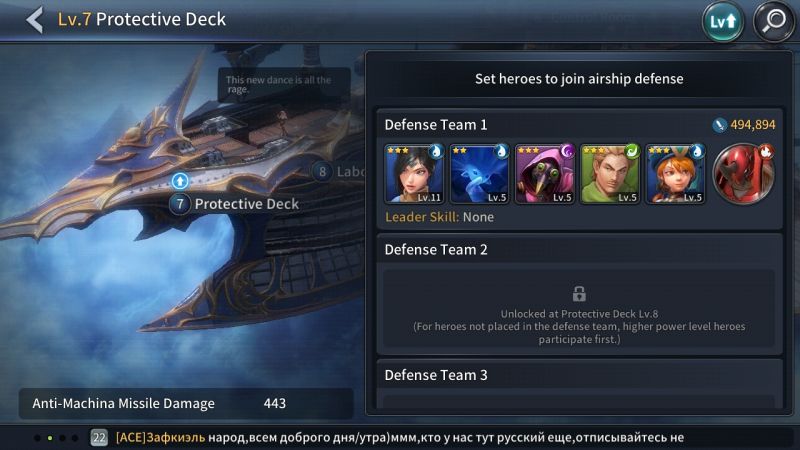The image size is (800, 450).
Task: Select the green-clad blond hero portrait
Action: pos(610,174)
